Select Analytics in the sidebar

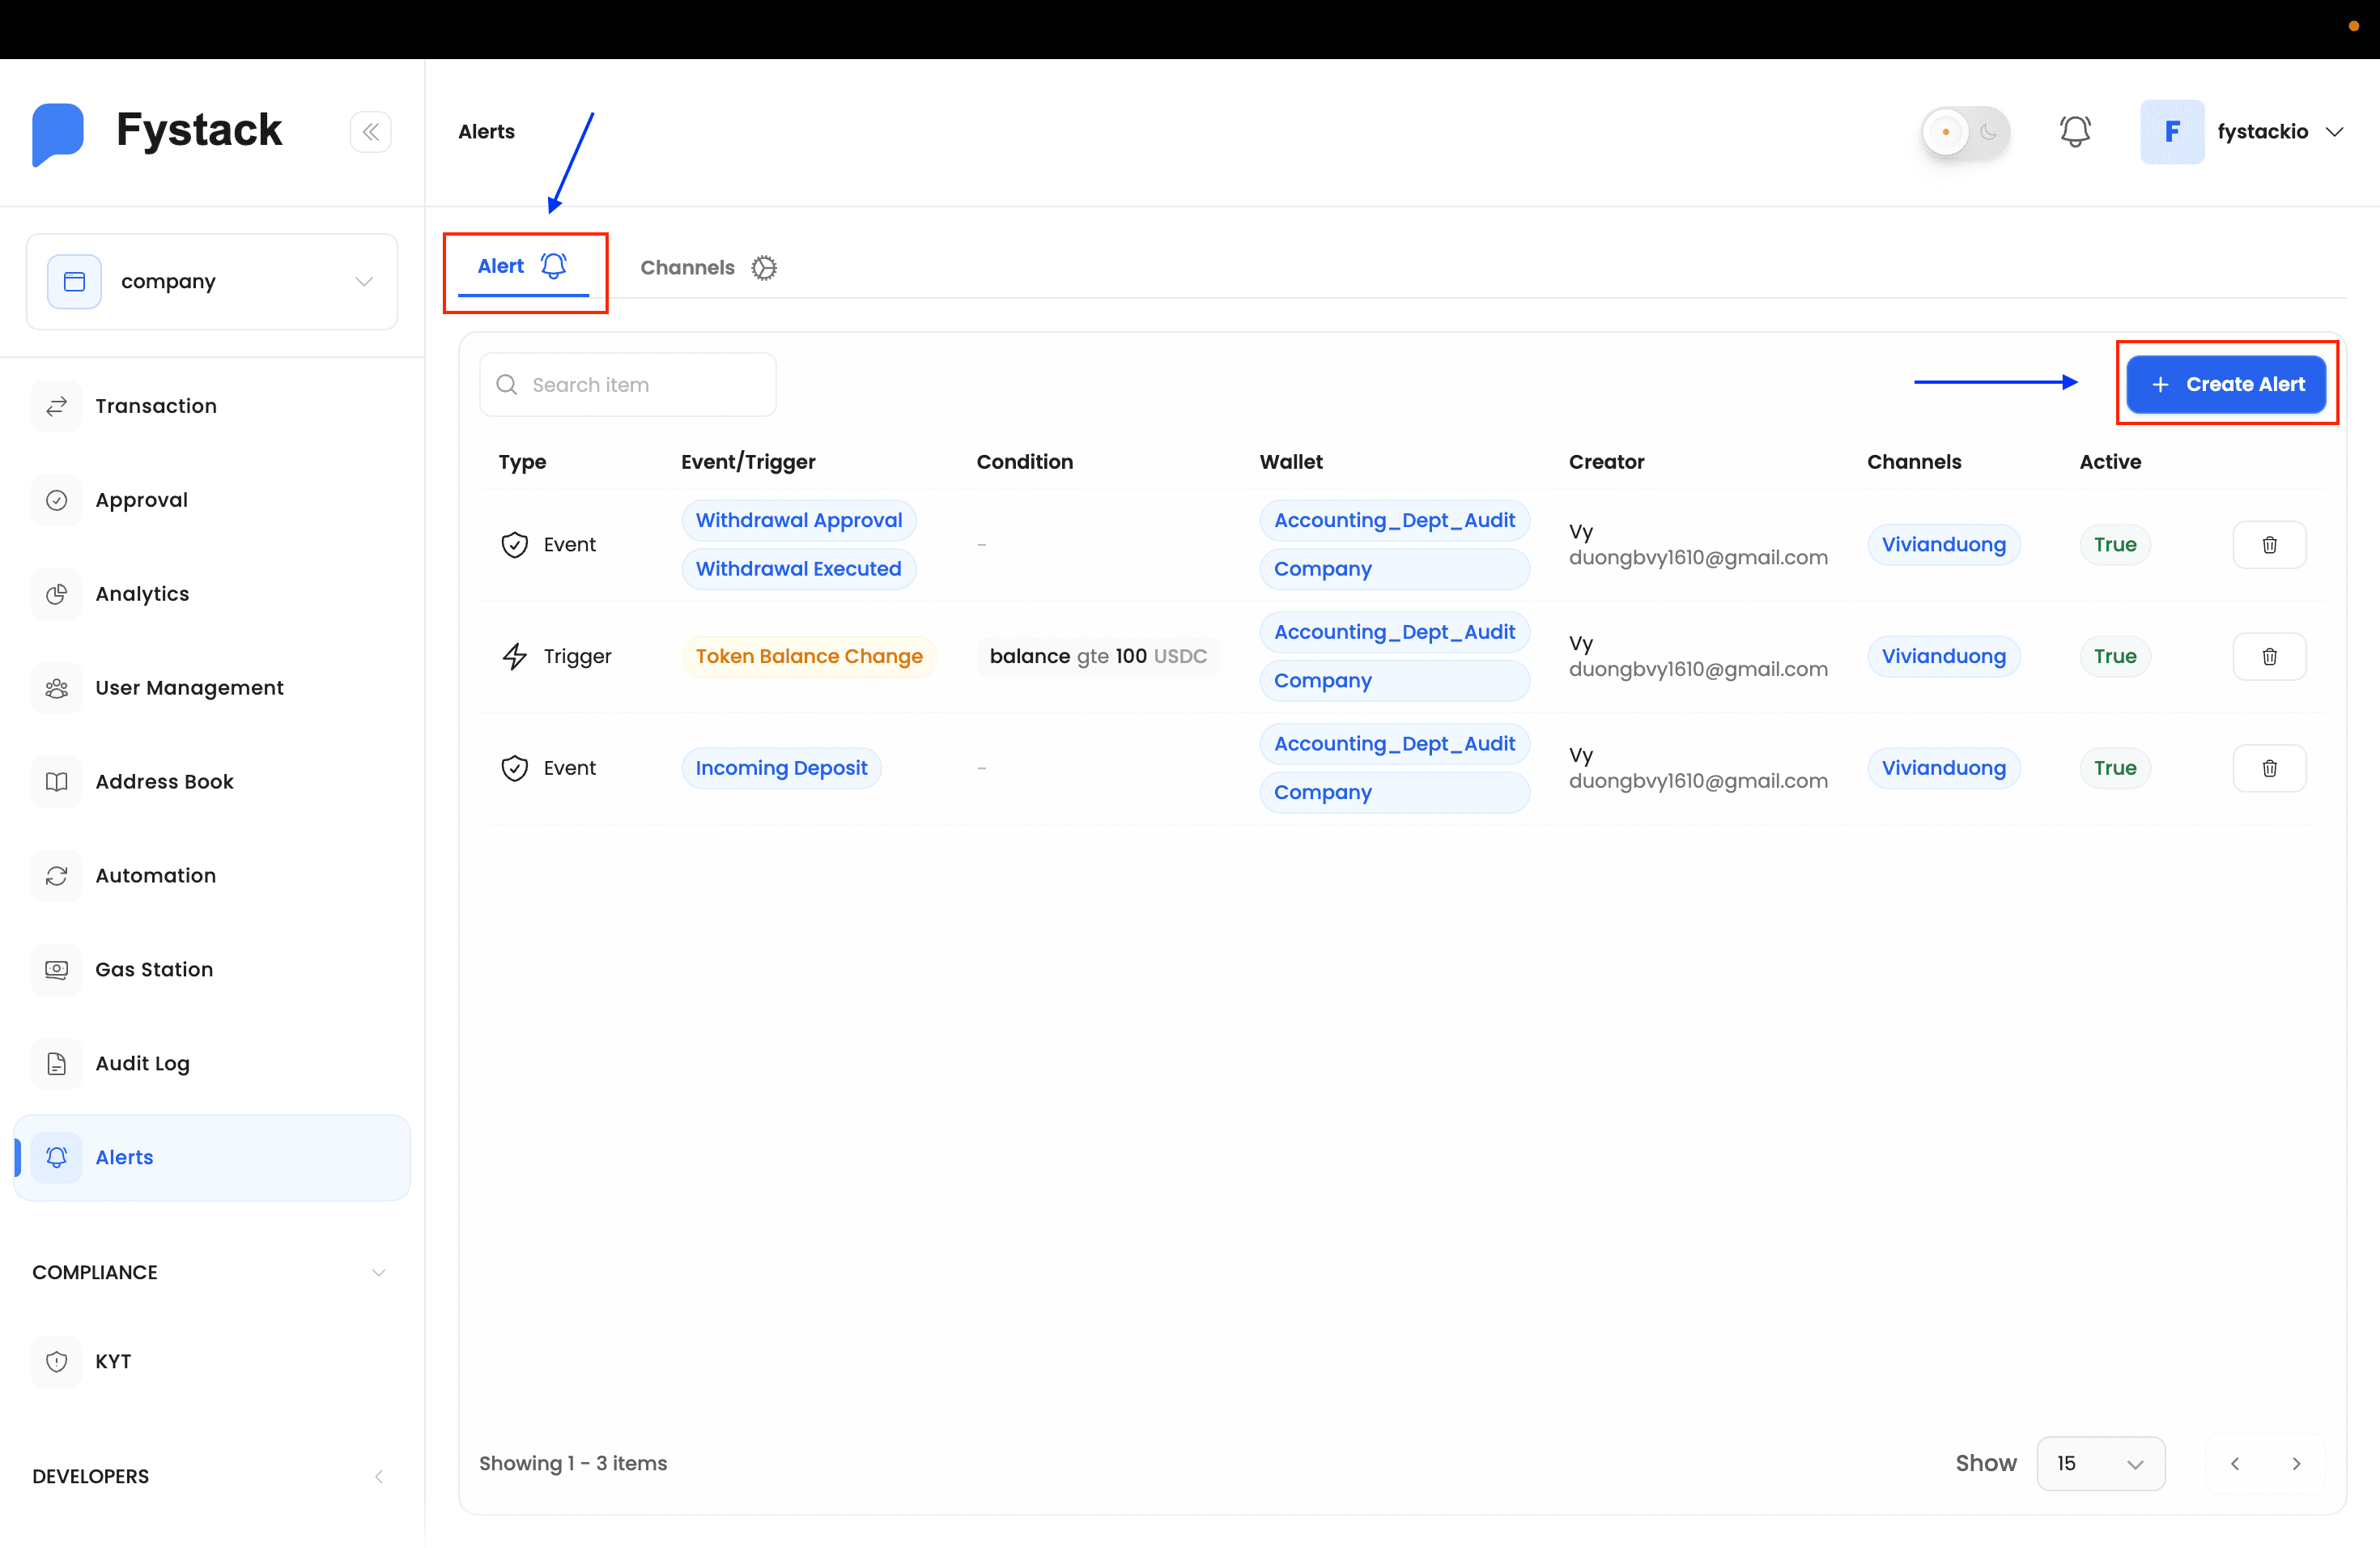pyautogui.click(x=142, y=593)
